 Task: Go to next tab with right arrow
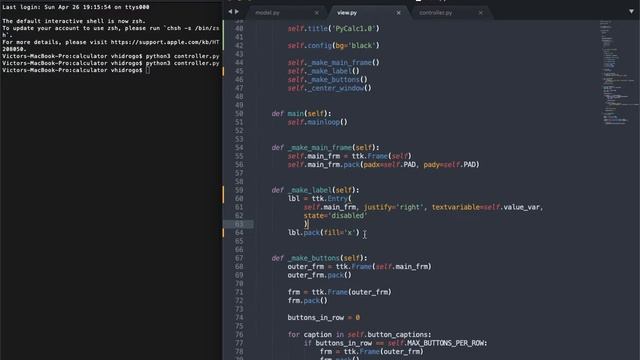(237, 12)
